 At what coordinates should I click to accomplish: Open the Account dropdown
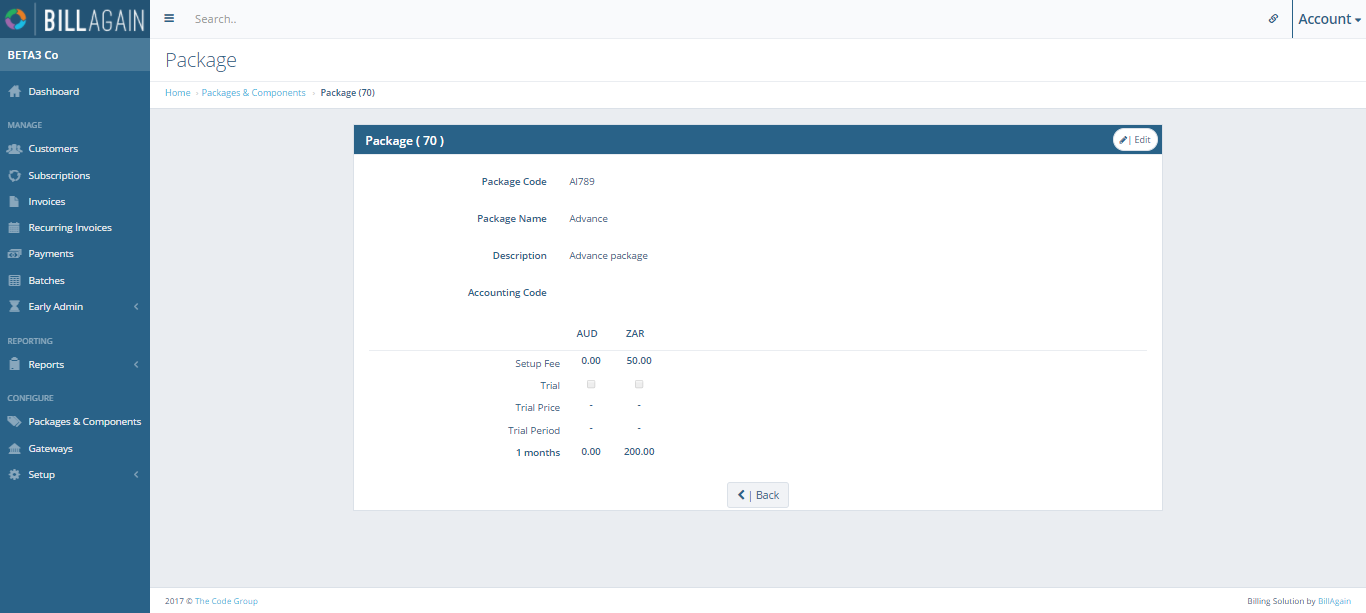point(1329,19)
